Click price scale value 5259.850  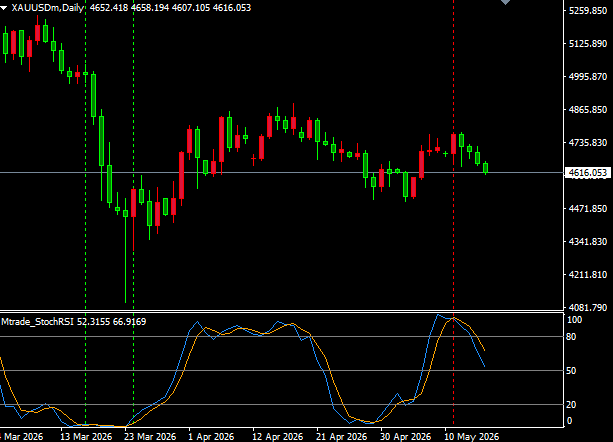588,11
